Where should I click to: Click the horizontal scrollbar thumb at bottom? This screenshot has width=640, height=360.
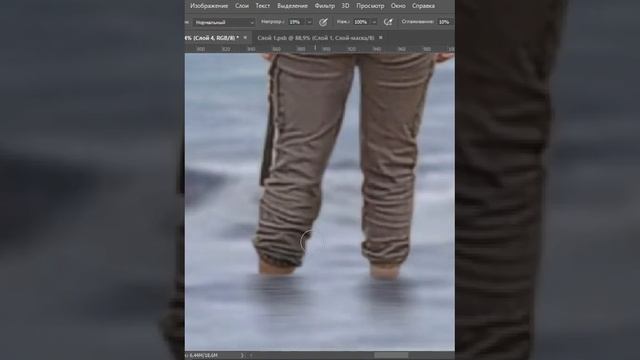pyautogui.click(x=391, y=355)
